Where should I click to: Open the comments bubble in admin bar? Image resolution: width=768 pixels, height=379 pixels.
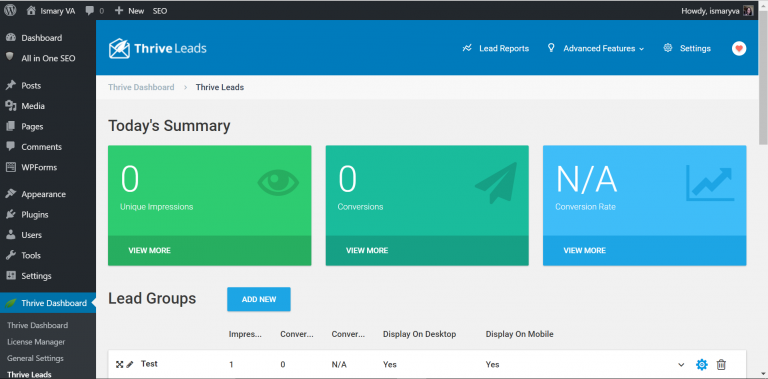[95, 11]
